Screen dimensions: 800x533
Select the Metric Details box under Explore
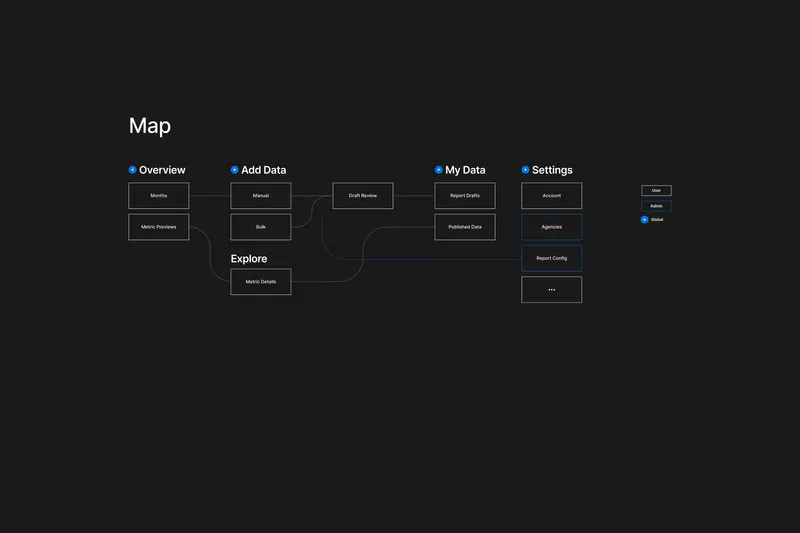click(x=261, y=282)
